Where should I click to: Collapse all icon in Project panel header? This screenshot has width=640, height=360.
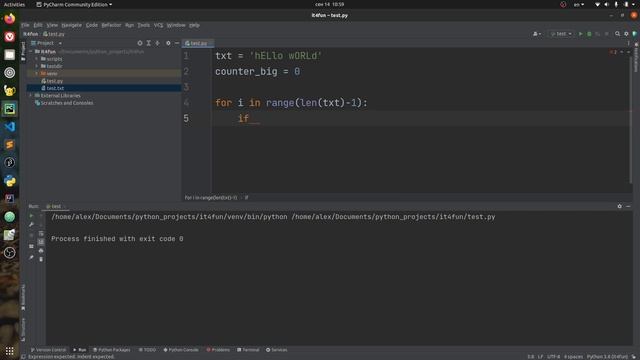point(158,43)
